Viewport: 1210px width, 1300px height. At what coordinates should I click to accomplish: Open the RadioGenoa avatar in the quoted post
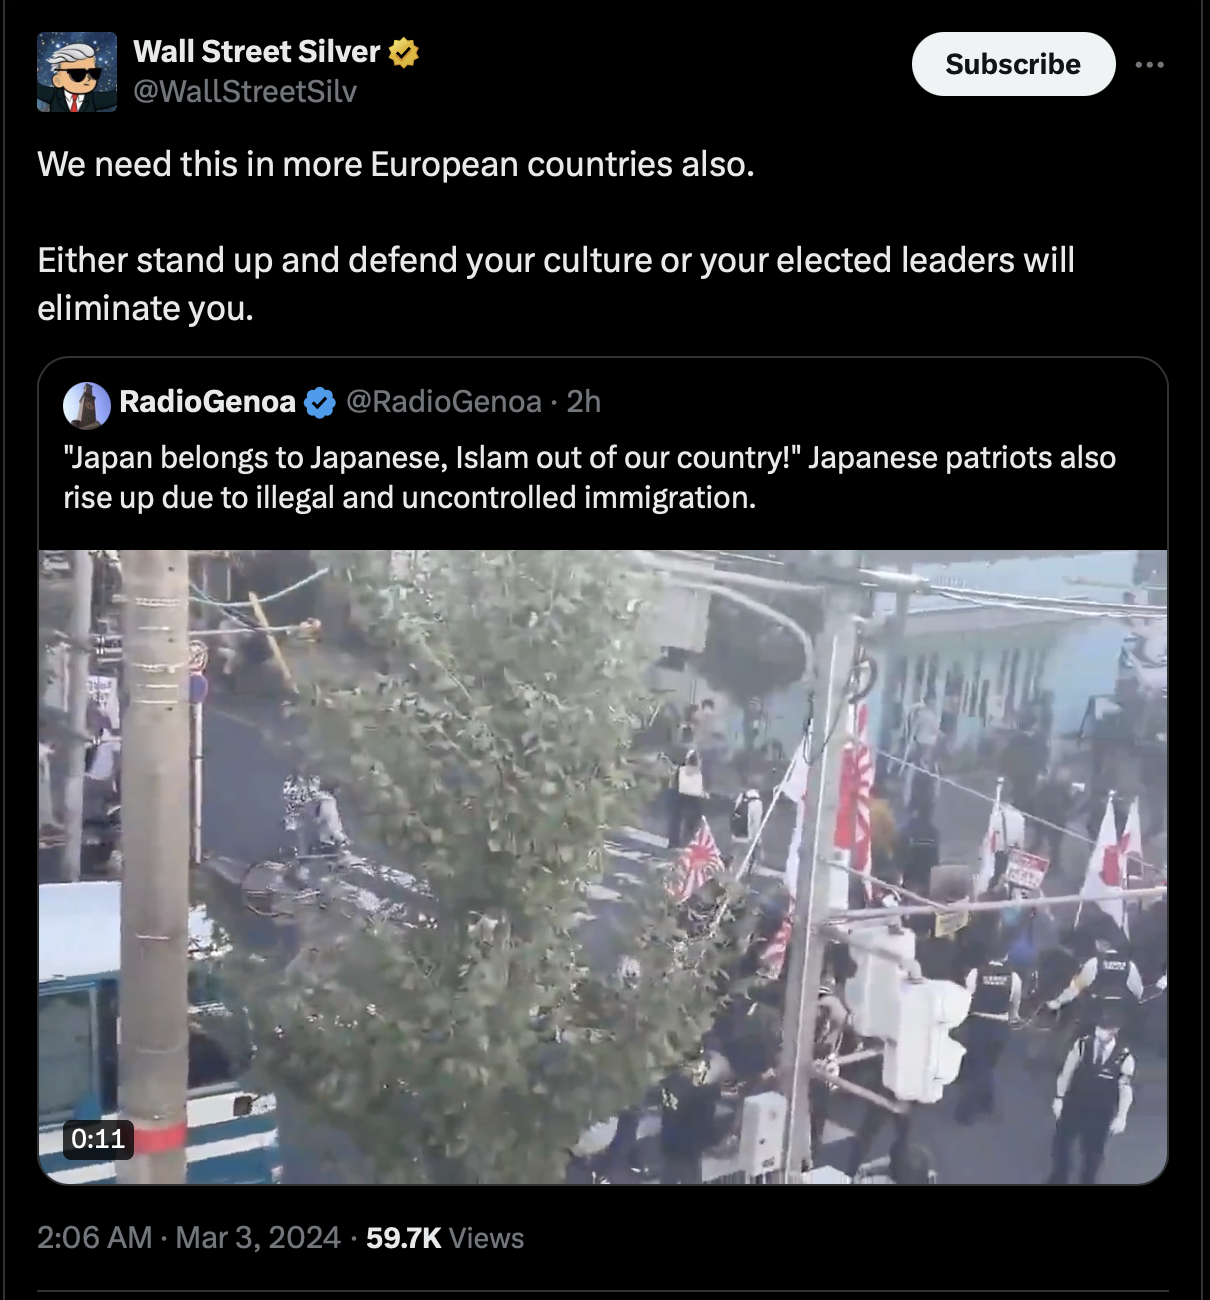pyautogui.click(x=87, y=404)
